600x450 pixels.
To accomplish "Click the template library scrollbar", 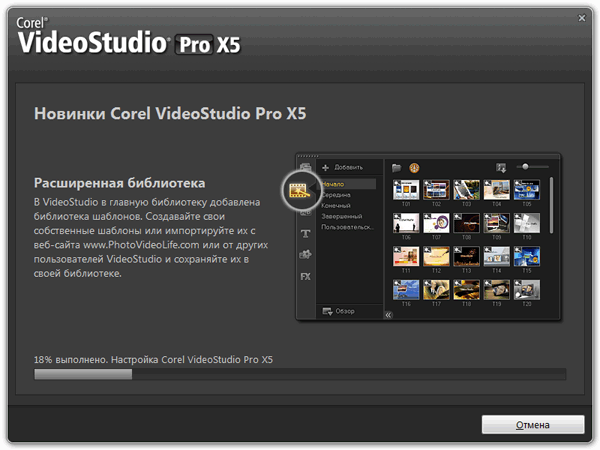I will click(x=551, y=205).
